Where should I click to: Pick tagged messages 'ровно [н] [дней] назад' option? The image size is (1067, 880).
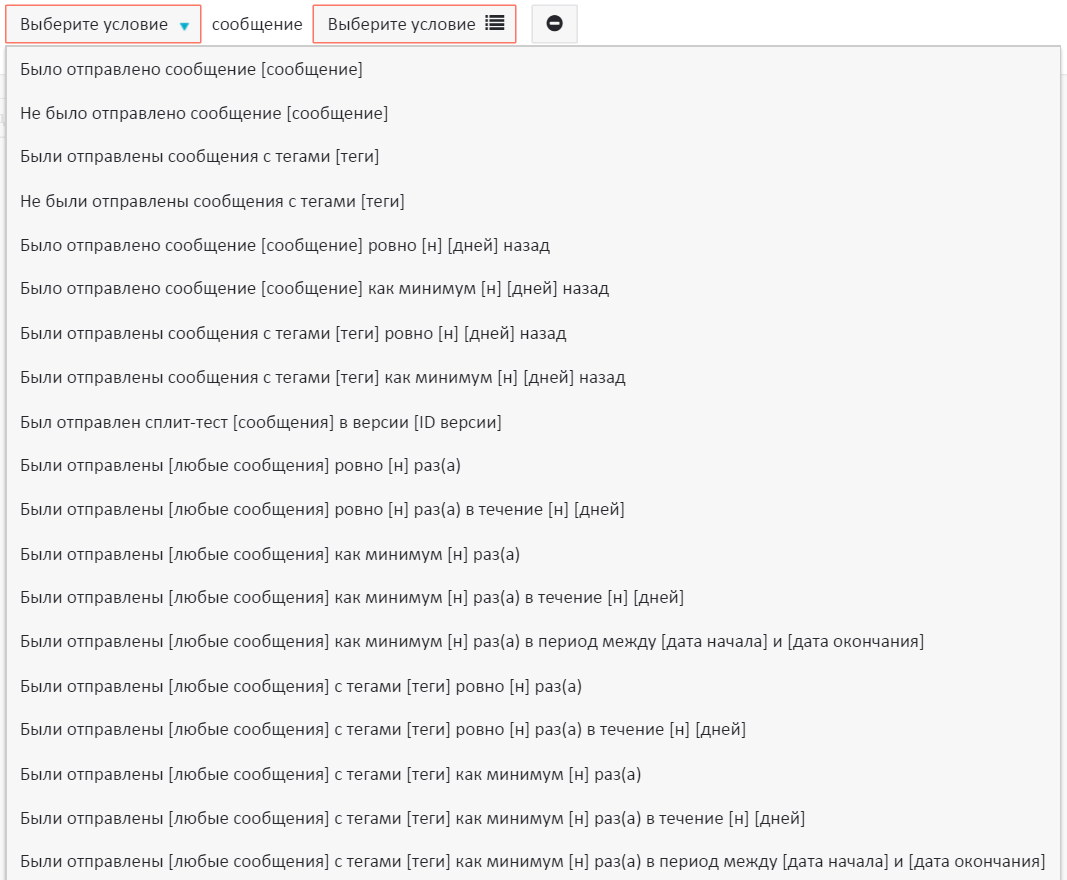(x=293, y=333)
